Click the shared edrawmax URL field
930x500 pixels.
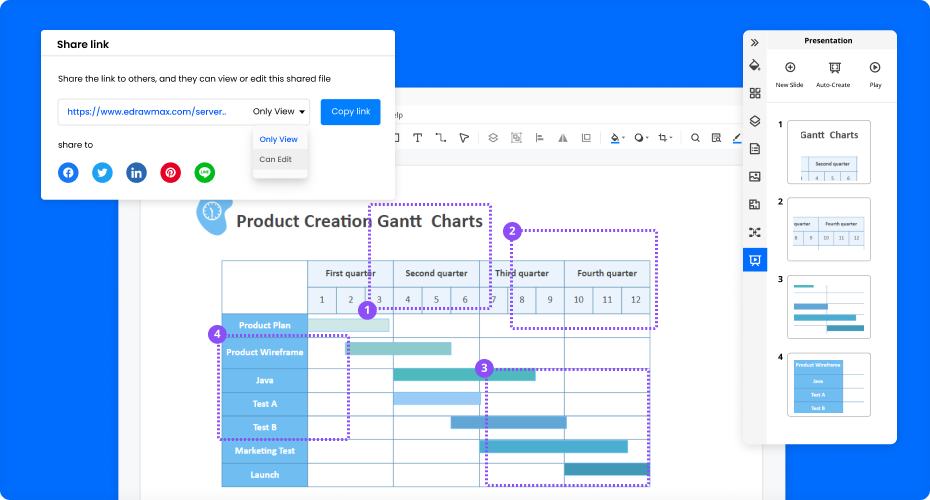[148, 112]
